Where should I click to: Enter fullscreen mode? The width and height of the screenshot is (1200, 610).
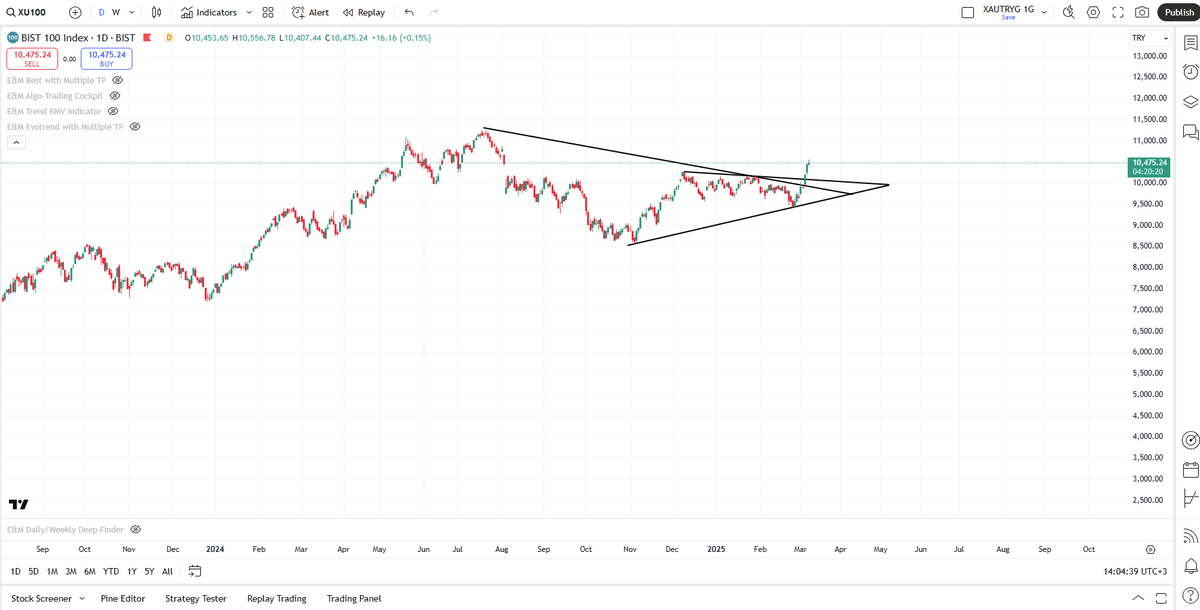(1118, 12)
